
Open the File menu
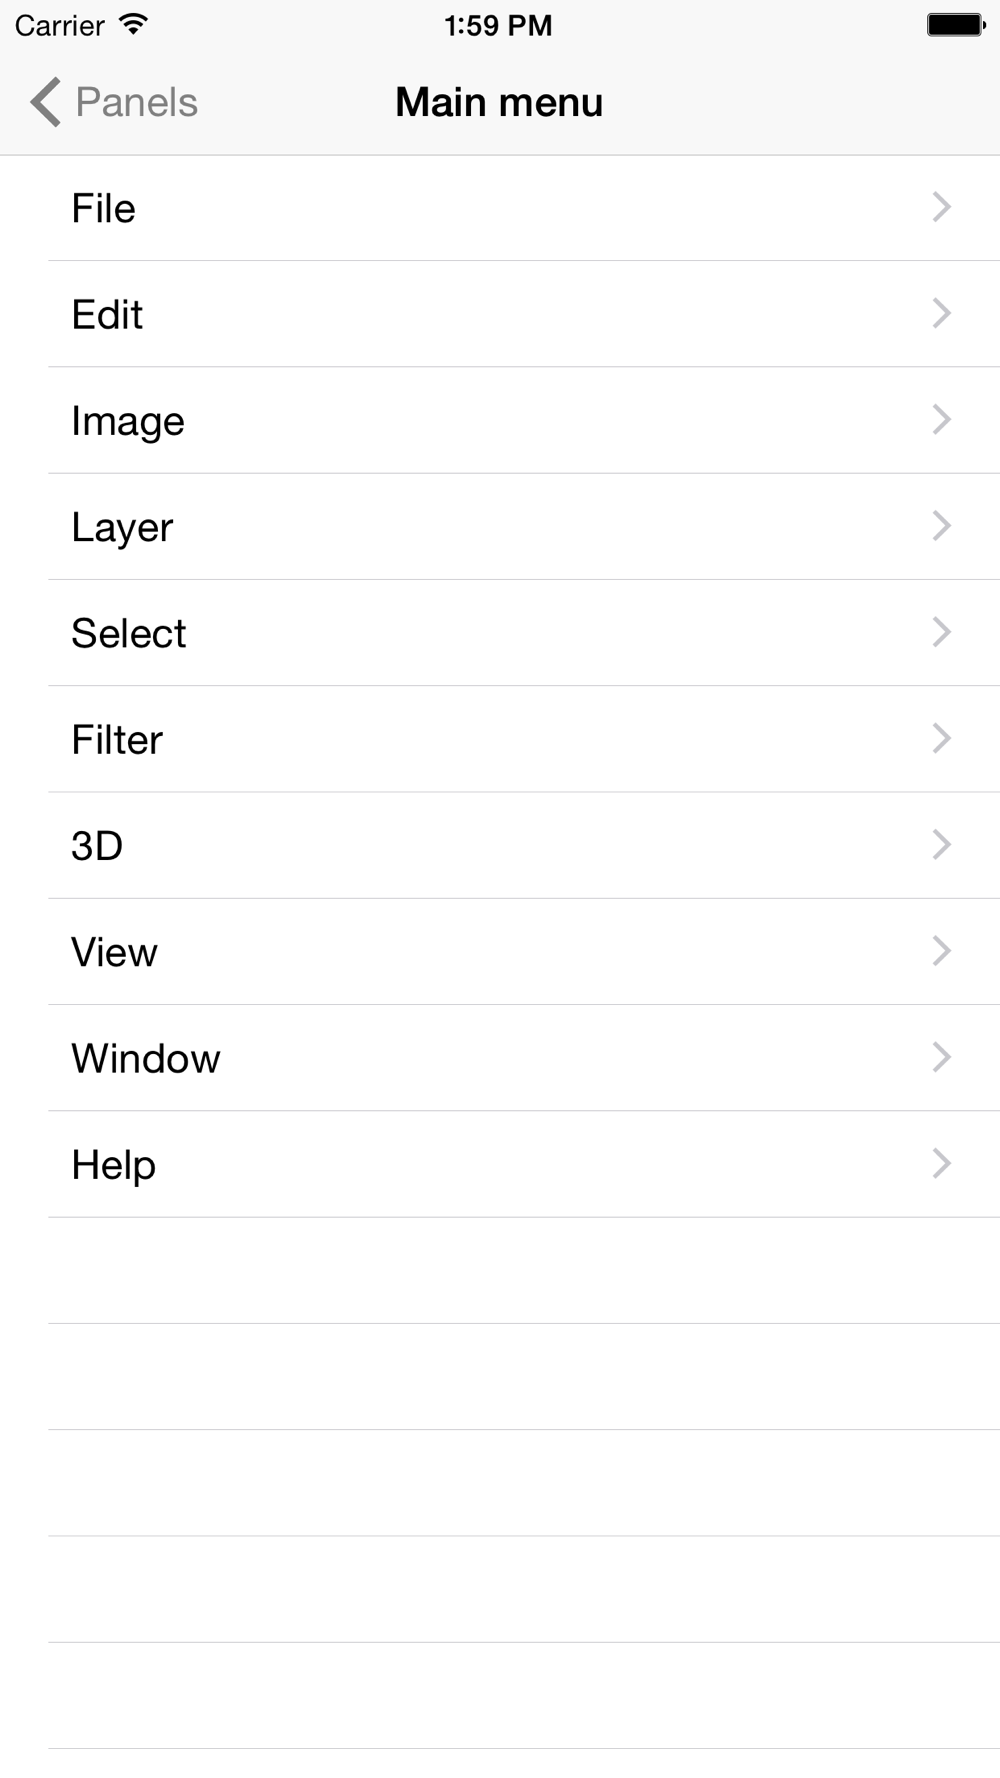(x=500, y=208)
